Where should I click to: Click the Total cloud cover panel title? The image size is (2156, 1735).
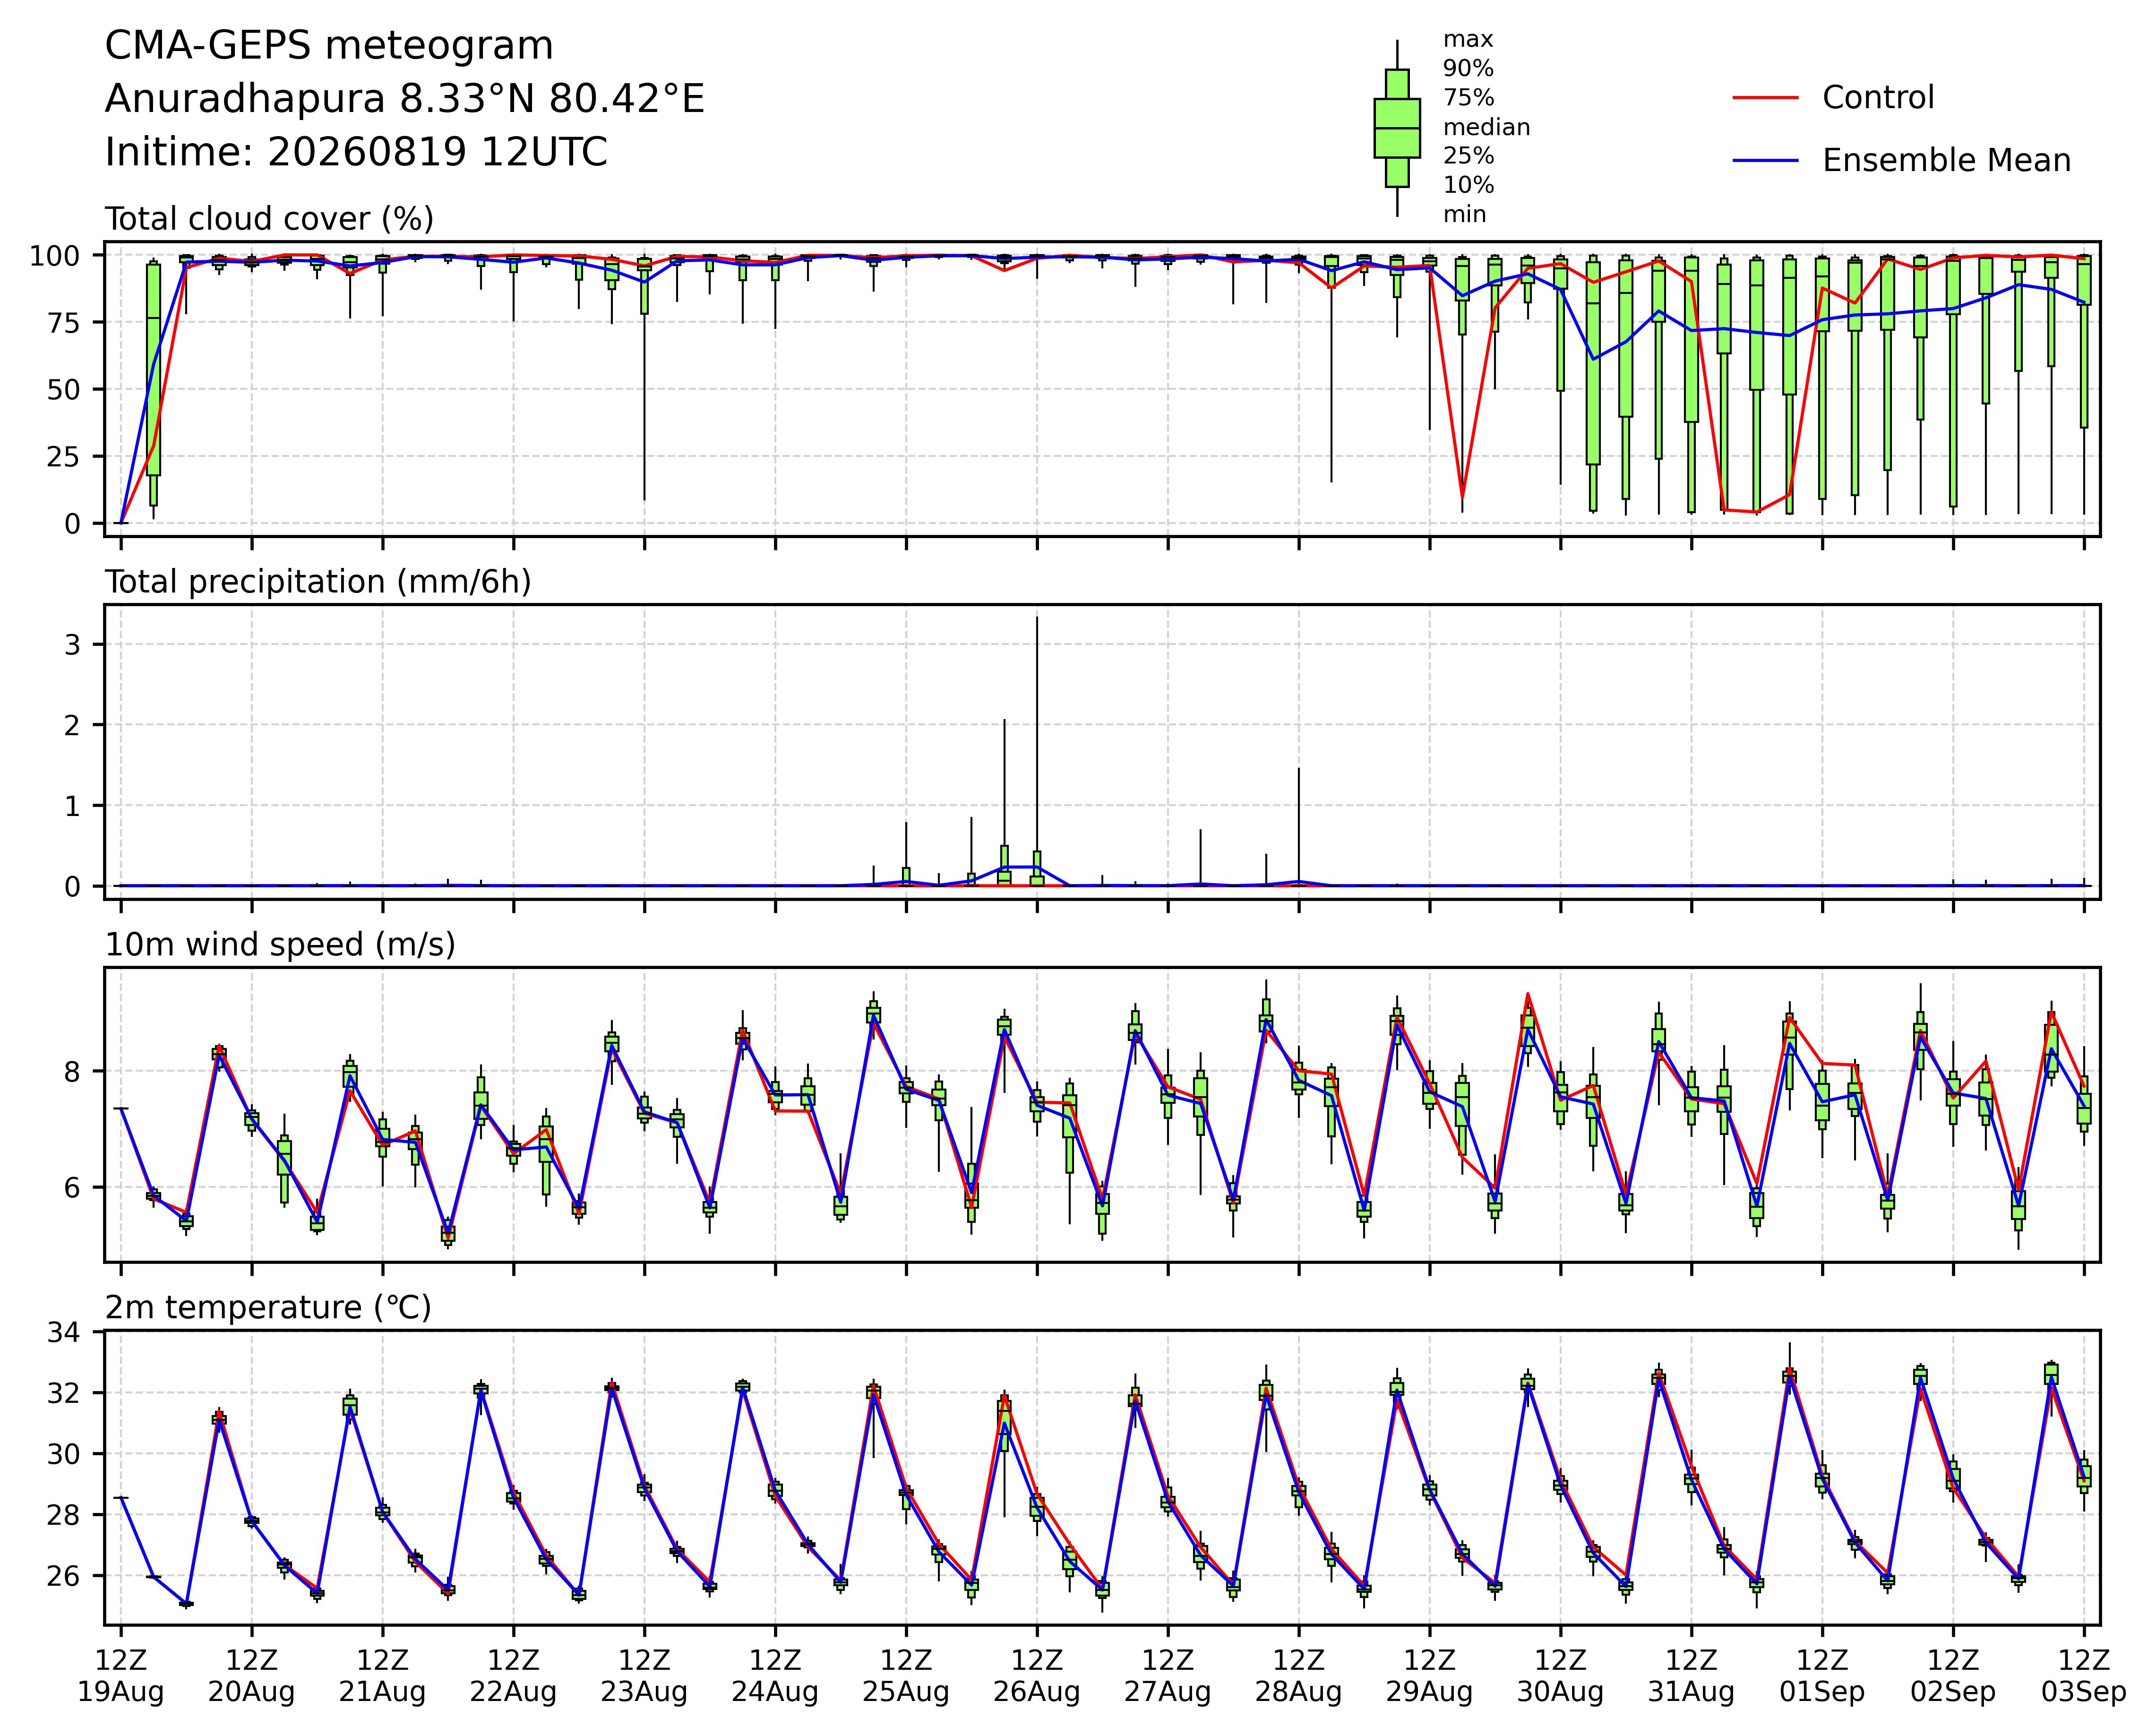pos(269,219)
